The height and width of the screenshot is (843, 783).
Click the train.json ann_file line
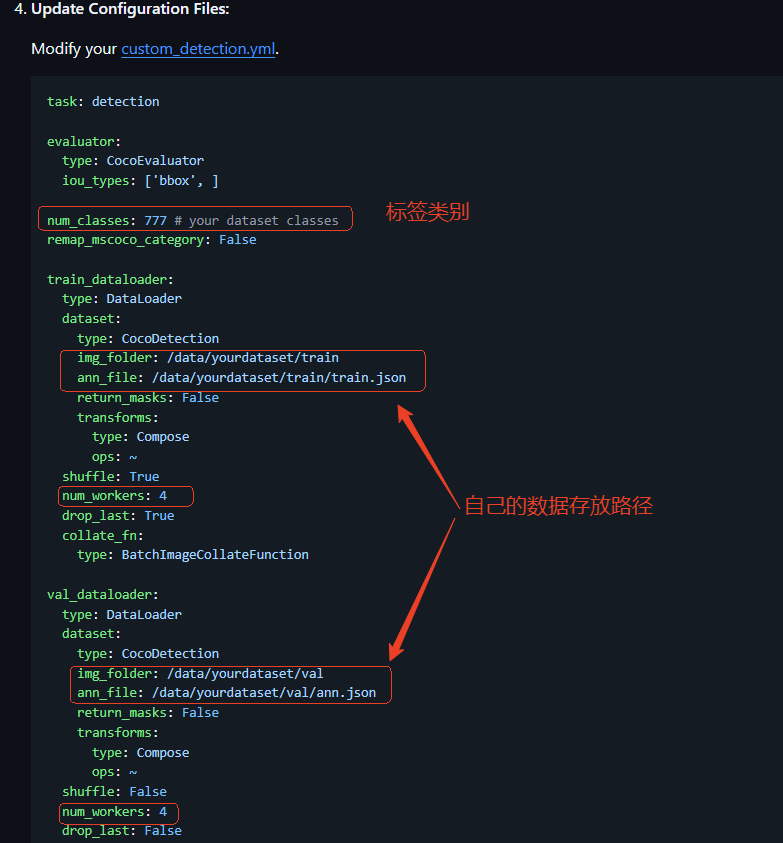[241, 378]
